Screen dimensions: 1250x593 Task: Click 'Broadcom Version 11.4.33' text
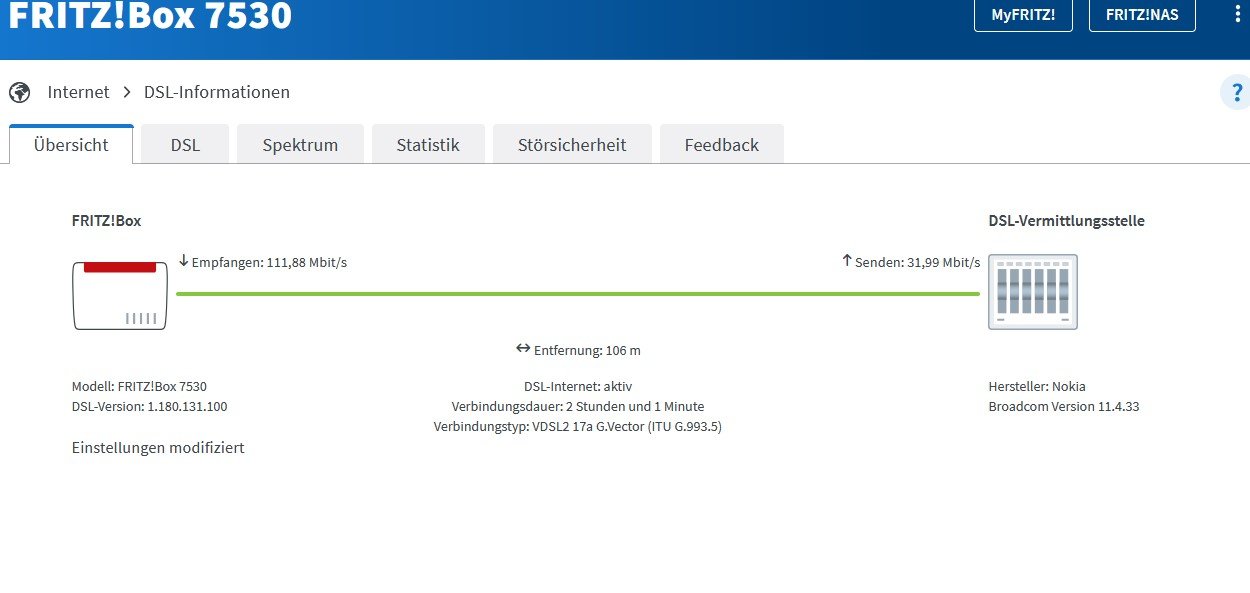point(1064,406)
